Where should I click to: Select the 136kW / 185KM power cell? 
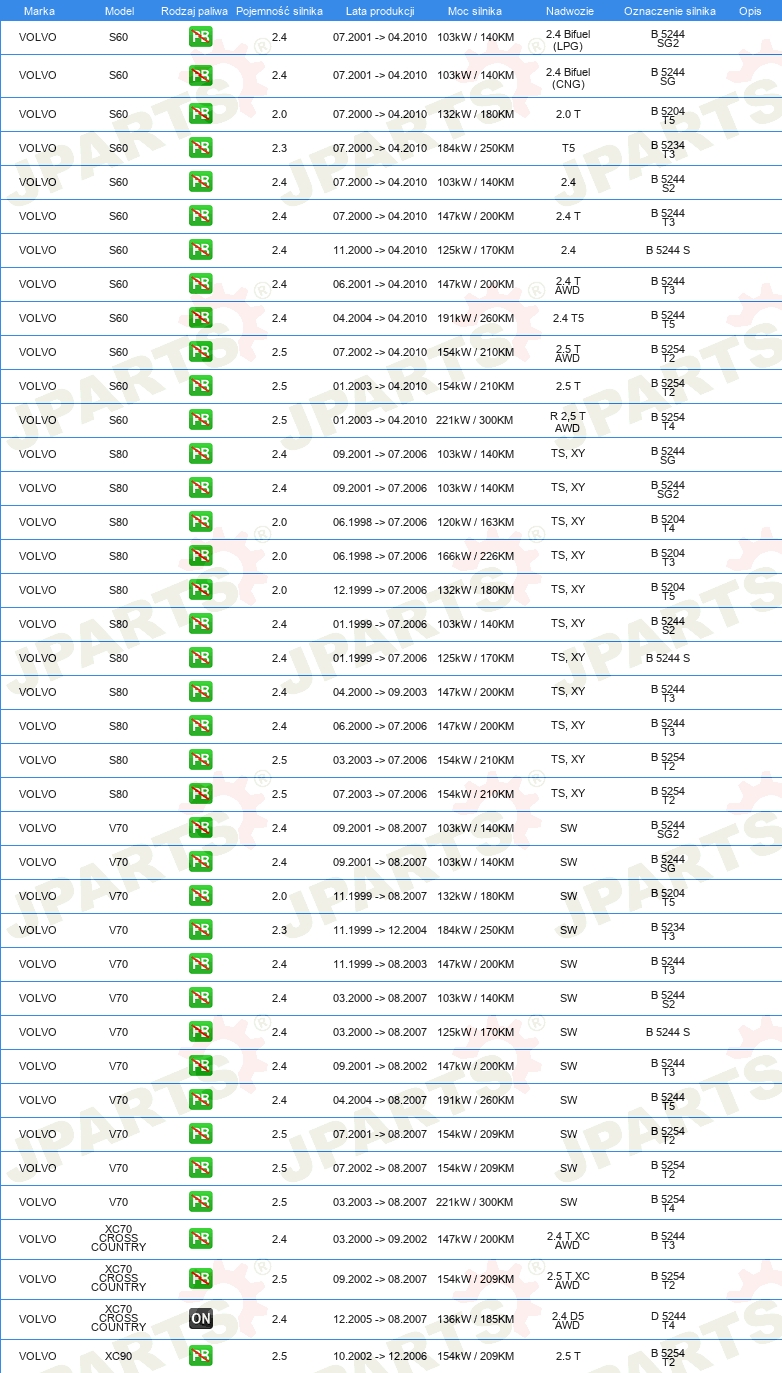click(x=475, y=1319)
